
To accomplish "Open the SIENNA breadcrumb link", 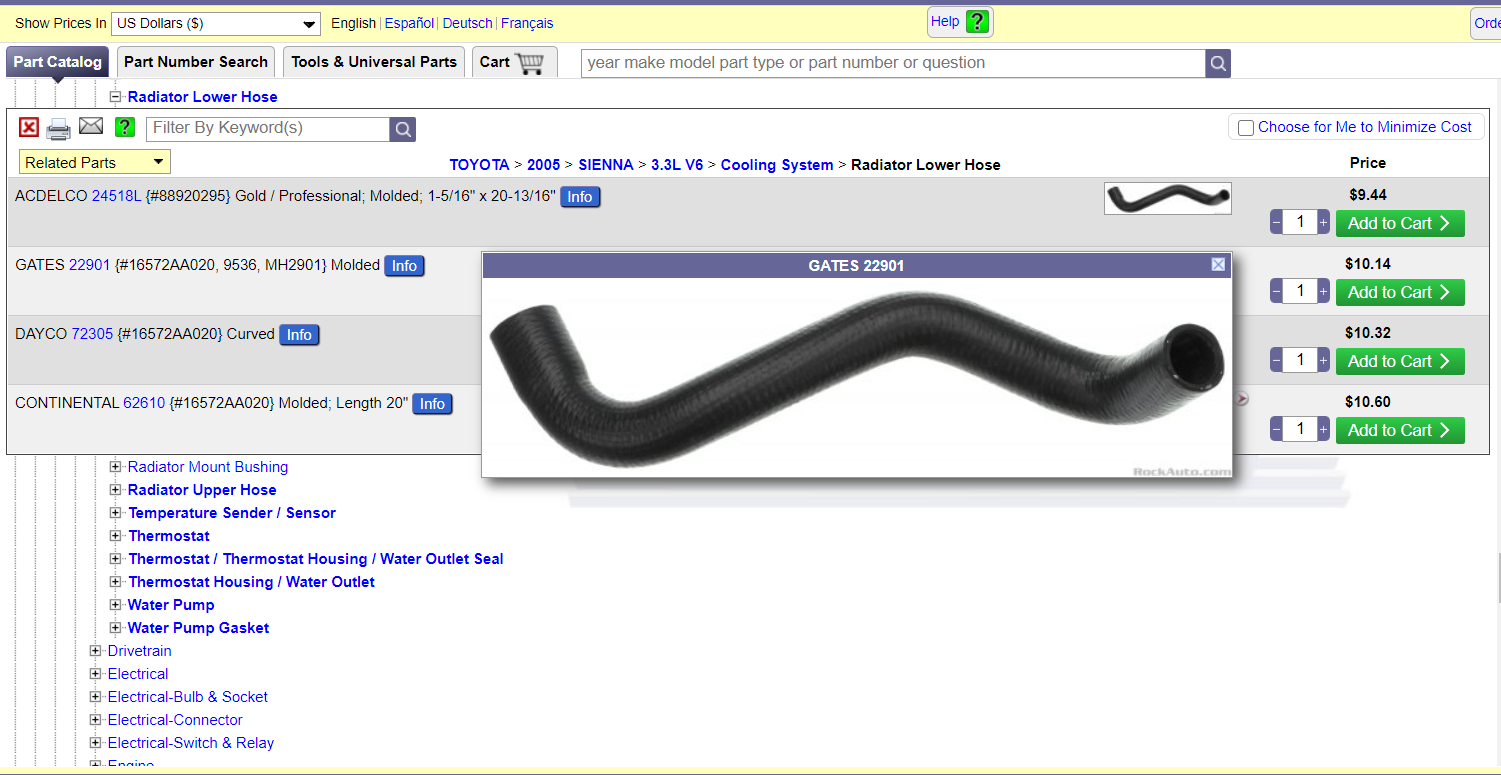I will (606, 165).
